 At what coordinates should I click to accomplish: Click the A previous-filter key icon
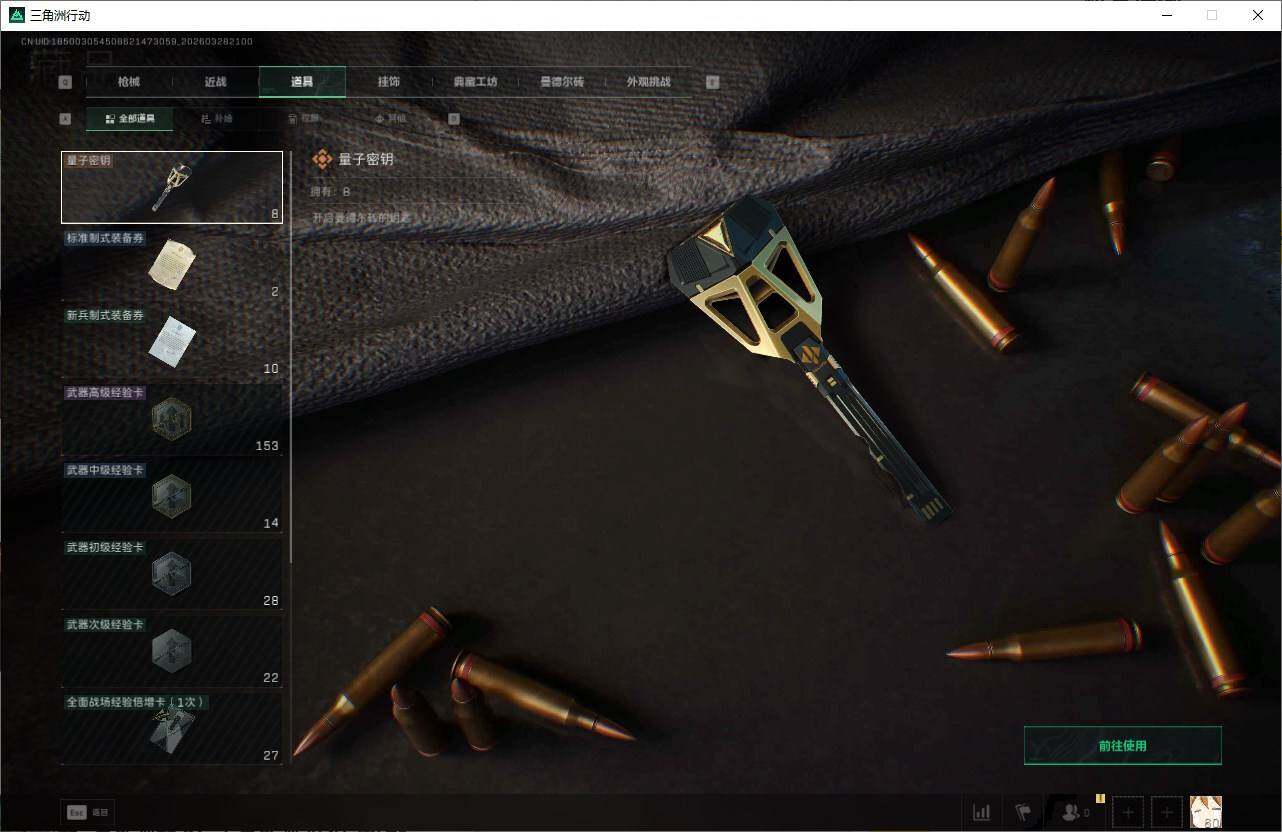pyautogui.click(x=66, y=119)
